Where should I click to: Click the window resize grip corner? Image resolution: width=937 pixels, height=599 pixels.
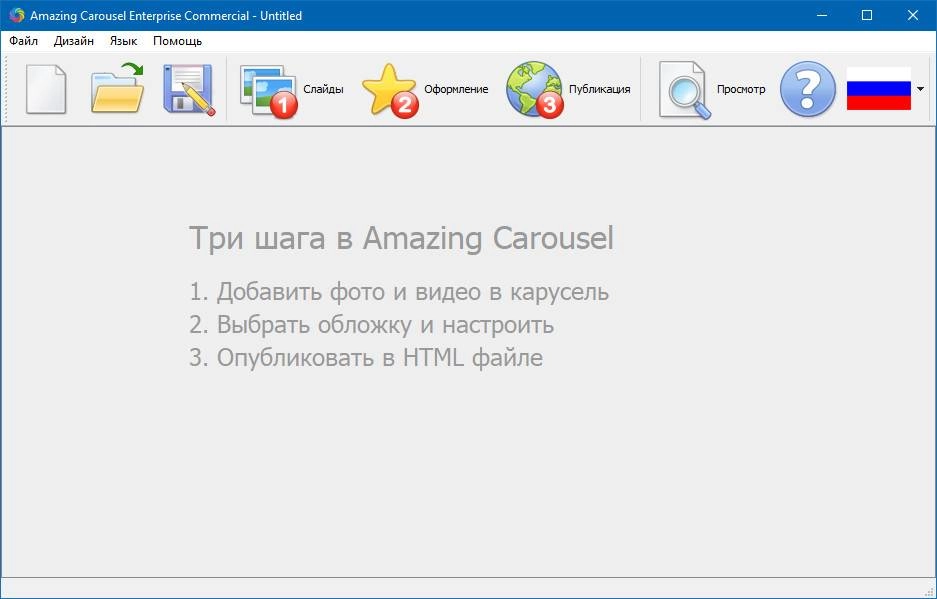[x=929, y=591]
